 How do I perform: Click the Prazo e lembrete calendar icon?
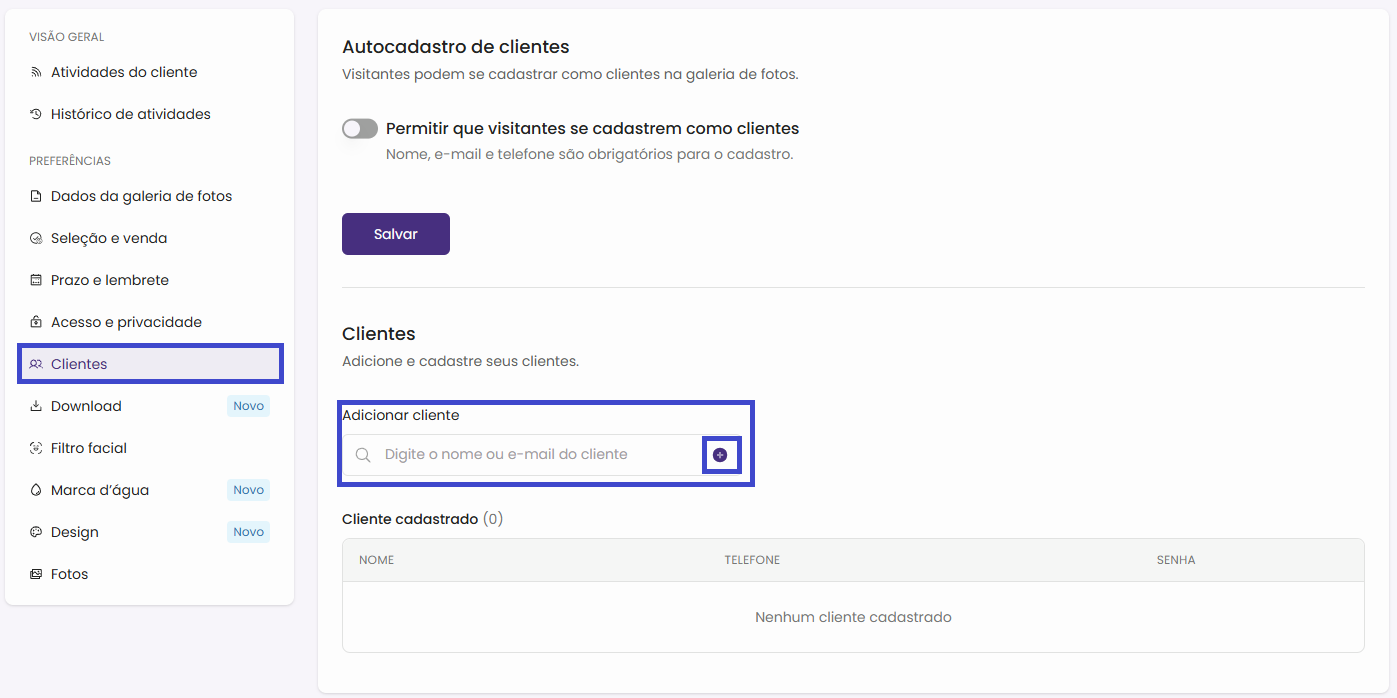(x=36, y=280)
